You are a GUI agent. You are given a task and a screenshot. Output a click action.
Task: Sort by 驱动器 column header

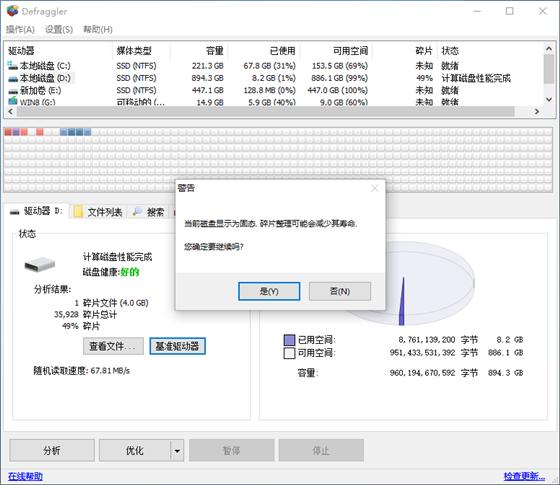click(x=59, y=51)
